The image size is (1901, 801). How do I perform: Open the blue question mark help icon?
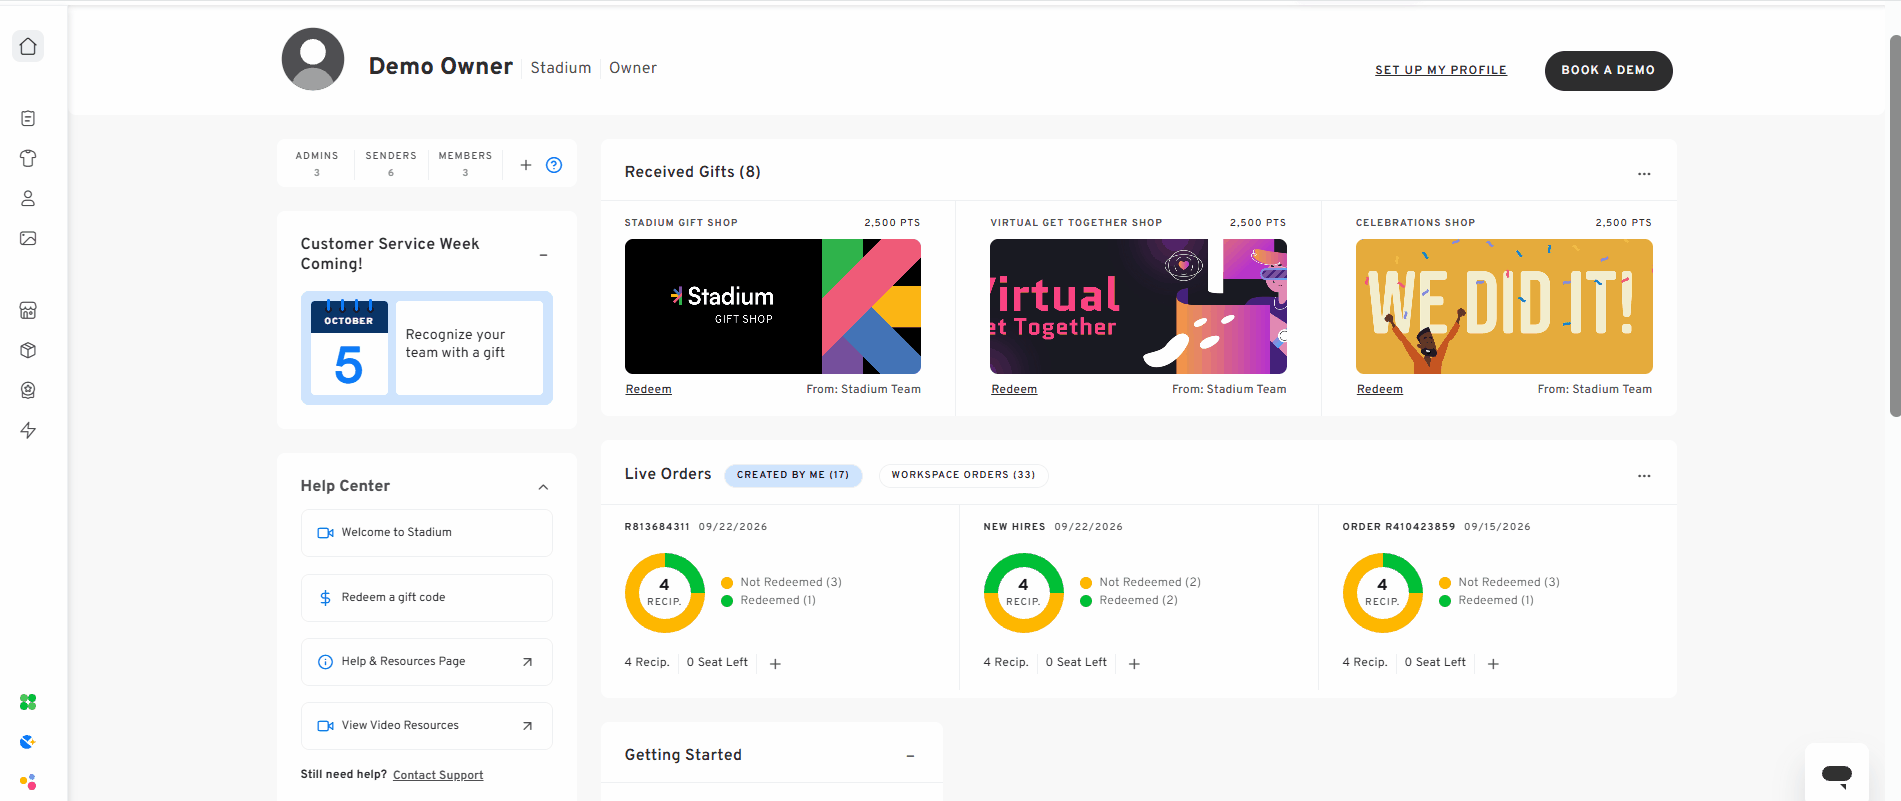[554, 165]
